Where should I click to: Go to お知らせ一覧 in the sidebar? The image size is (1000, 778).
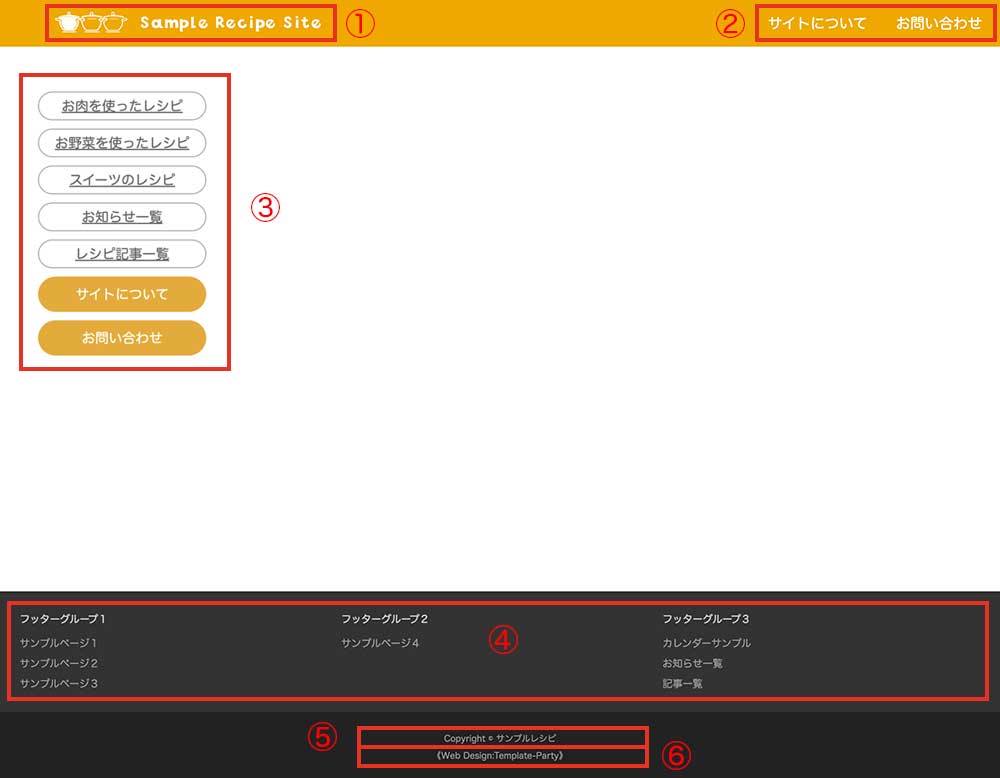pyautogui.click(x=122, y=217)
